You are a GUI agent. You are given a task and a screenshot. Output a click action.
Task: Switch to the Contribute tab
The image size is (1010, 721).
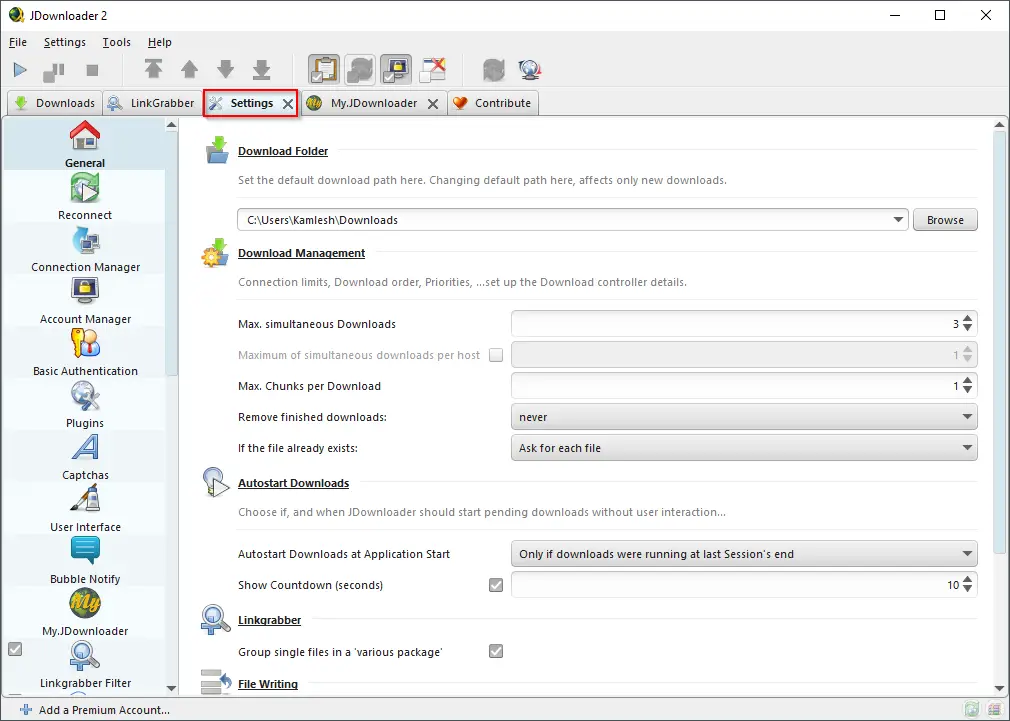(x=493, y=103)
